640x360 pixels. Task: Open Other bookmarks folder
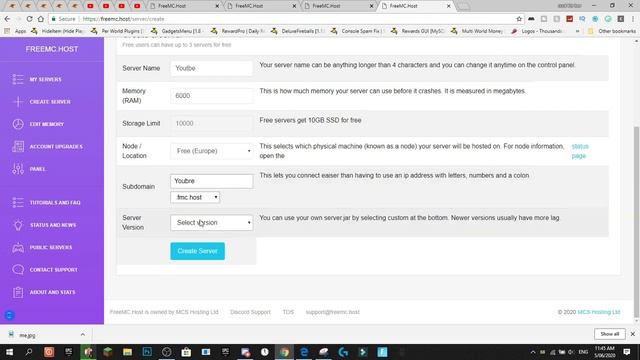(612, 31)
